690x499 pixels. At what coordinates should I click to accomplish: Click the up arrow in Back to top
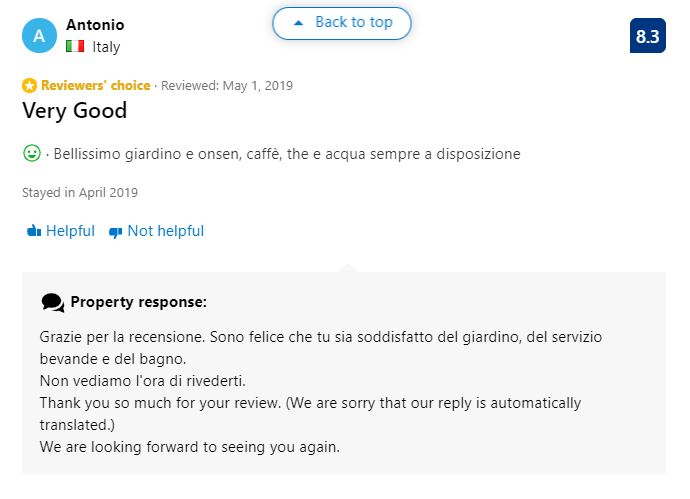[x=298, y=23]
